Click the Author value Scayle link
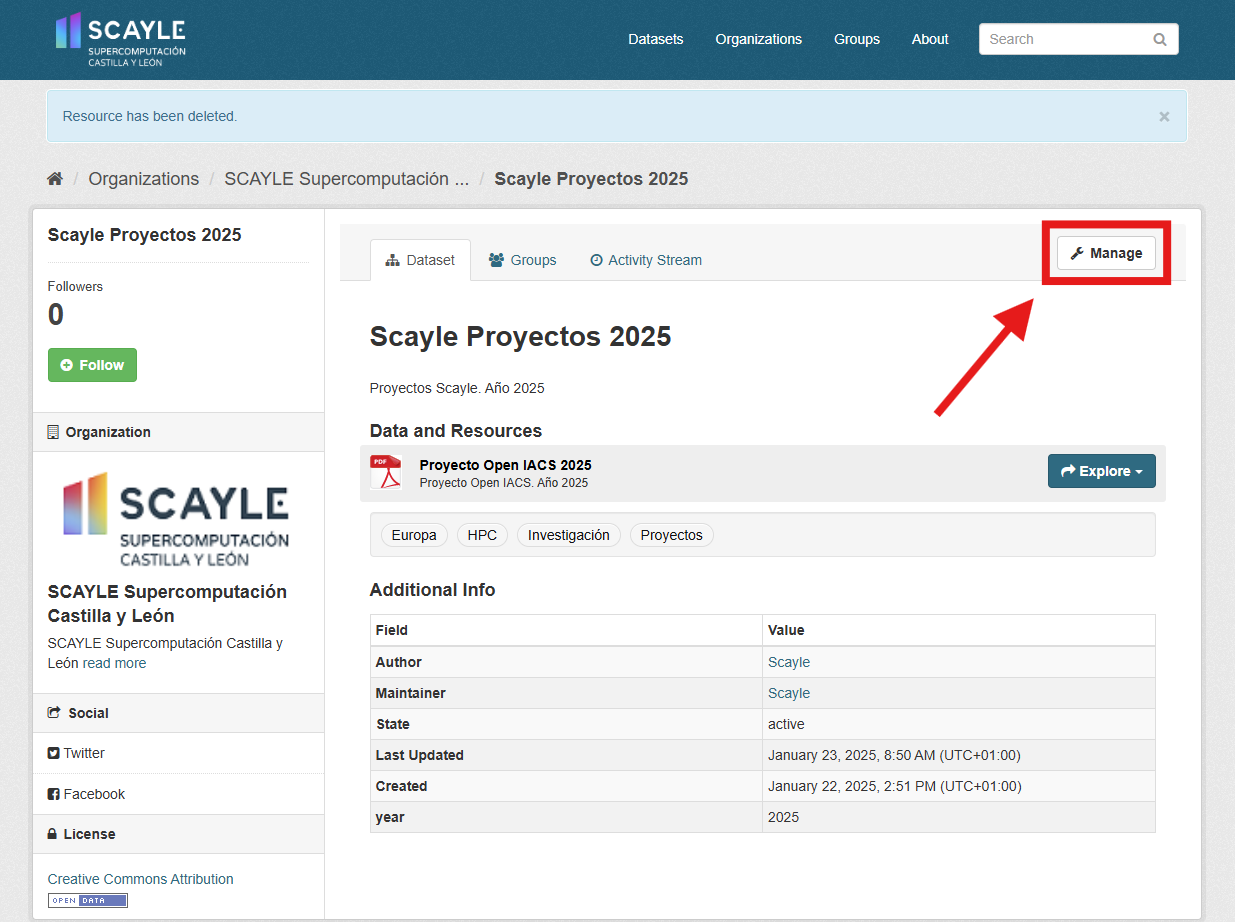 point(789,662)
